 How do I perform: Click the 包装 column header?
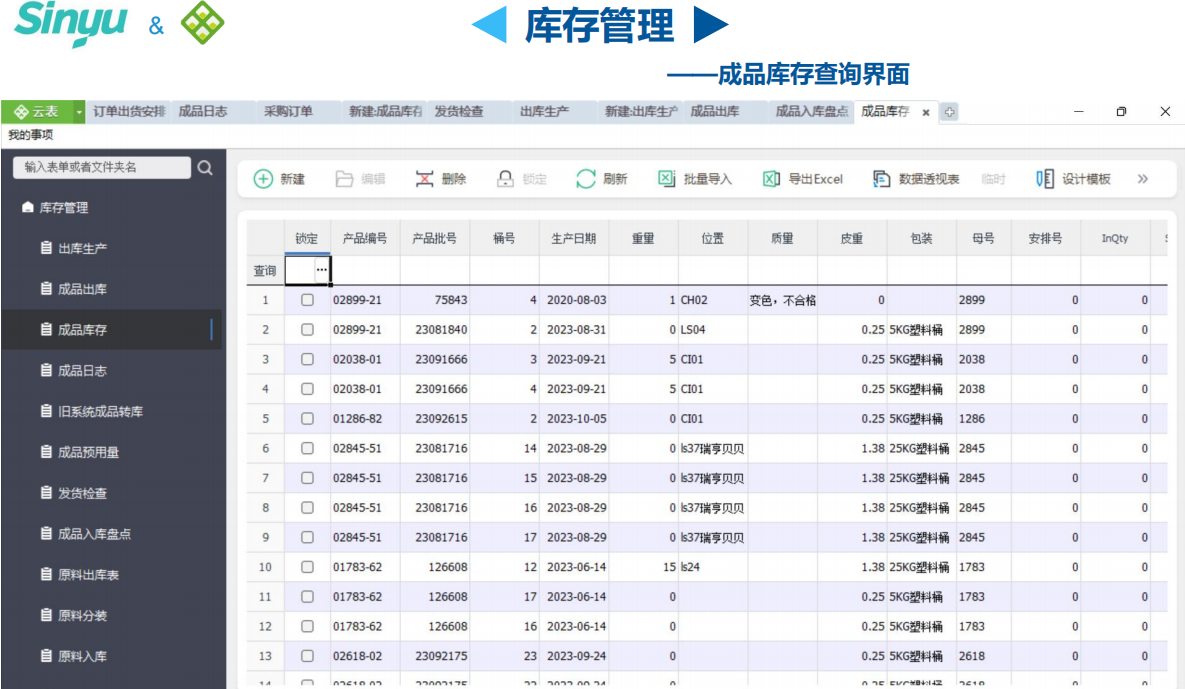(921, 239)
